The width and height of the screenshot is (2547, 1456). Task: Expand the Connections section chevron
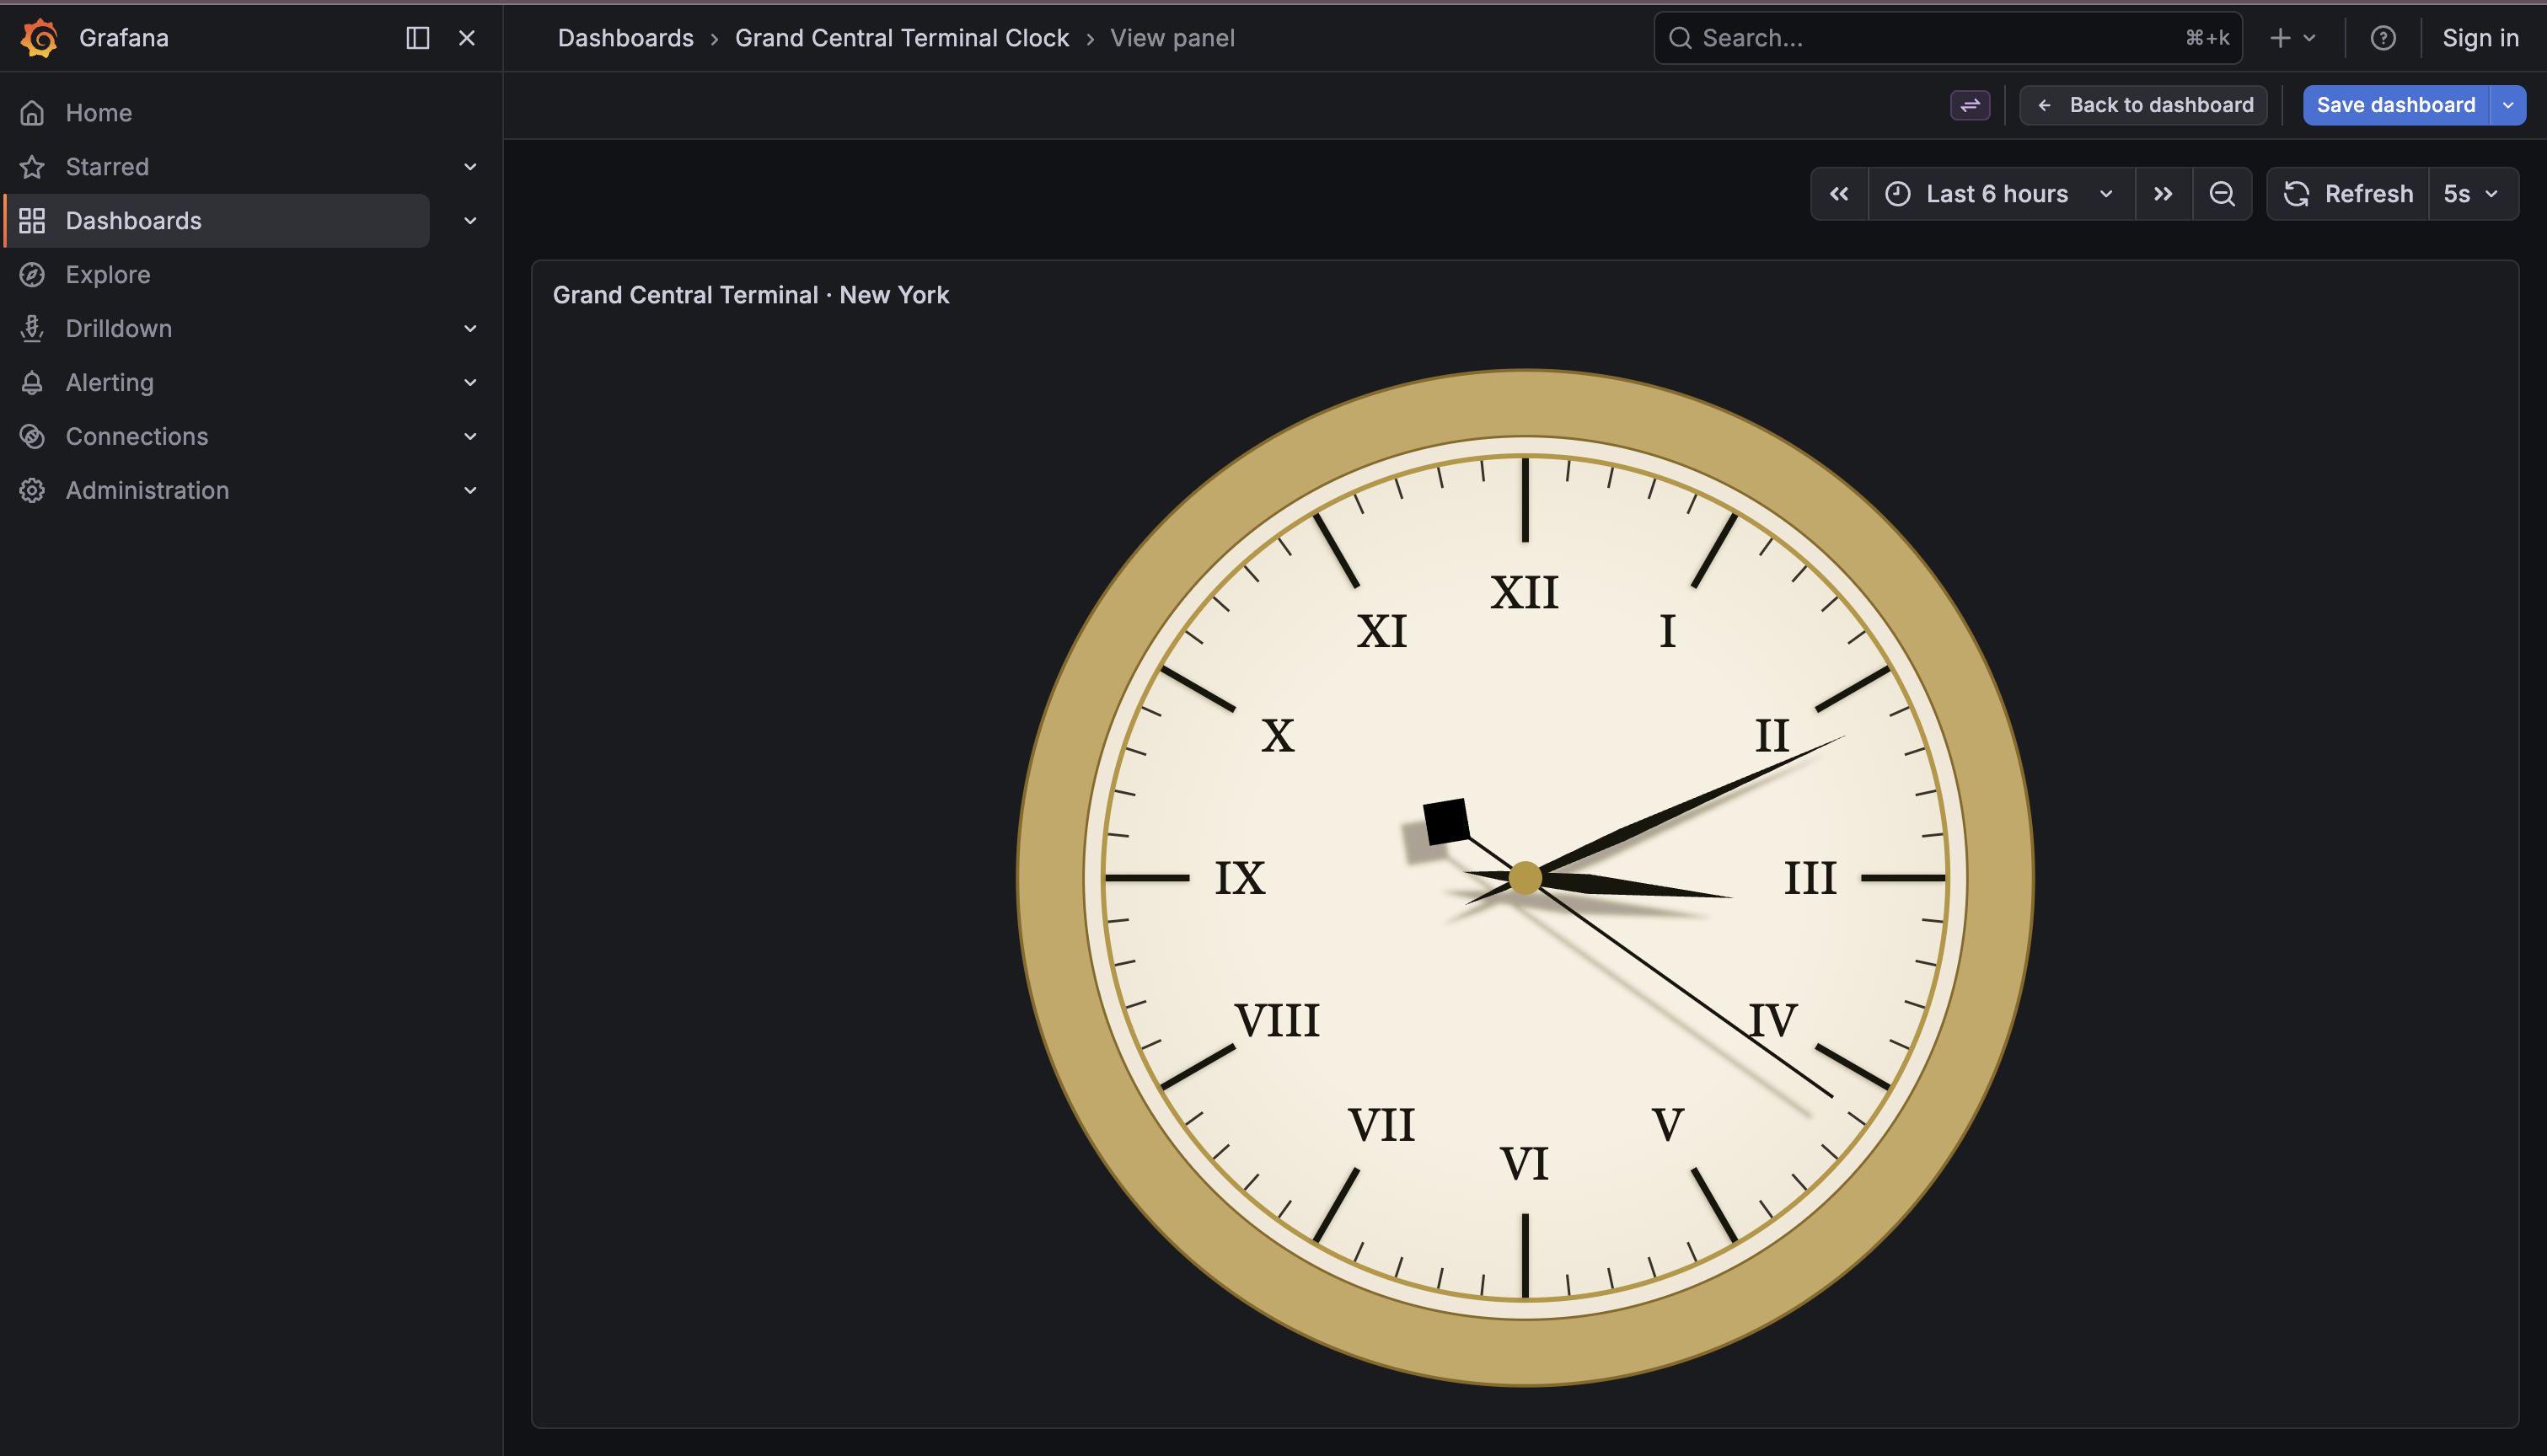coord(470,437)
